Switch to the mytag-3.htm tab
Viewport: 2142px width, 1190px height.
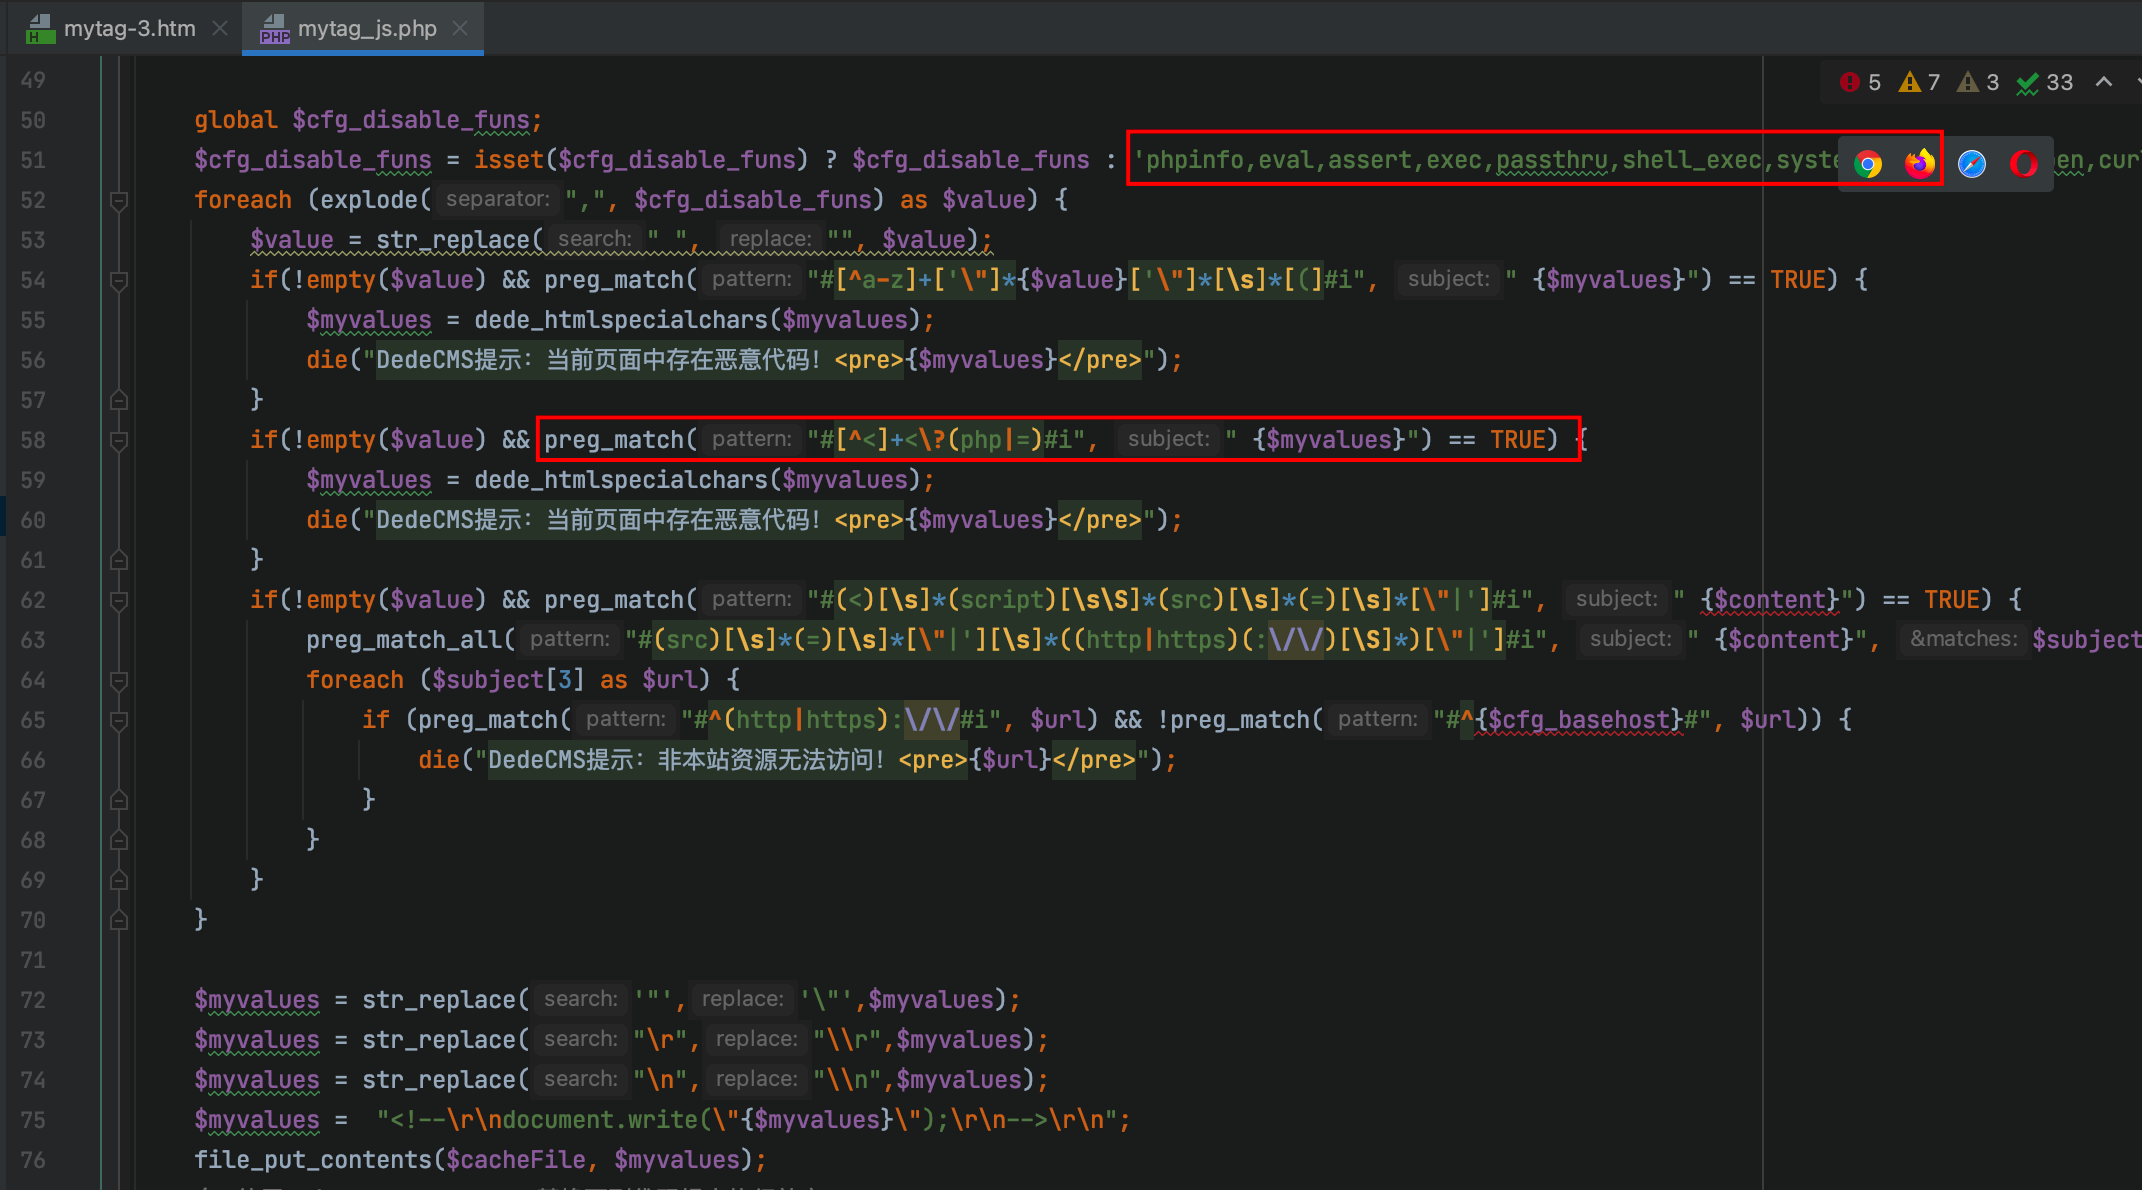click(x=128, y=28)
